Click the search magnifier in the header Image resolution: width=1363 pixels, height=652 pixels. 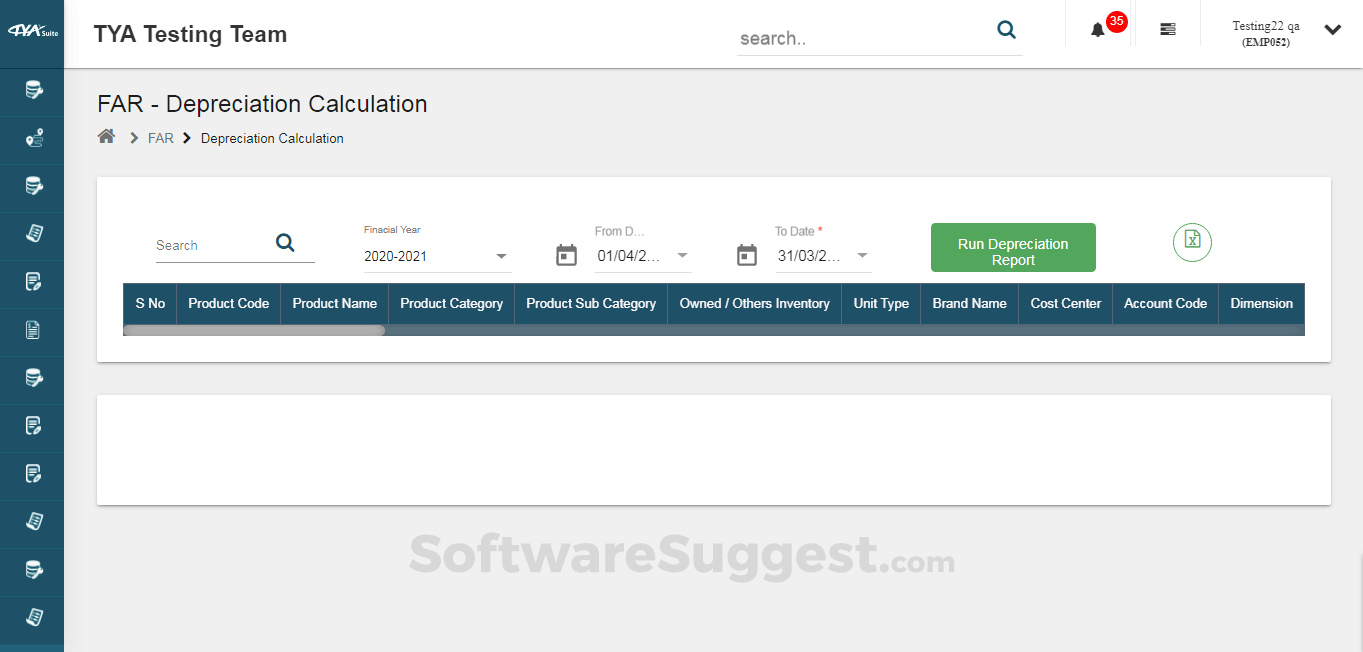[1006, 30]
